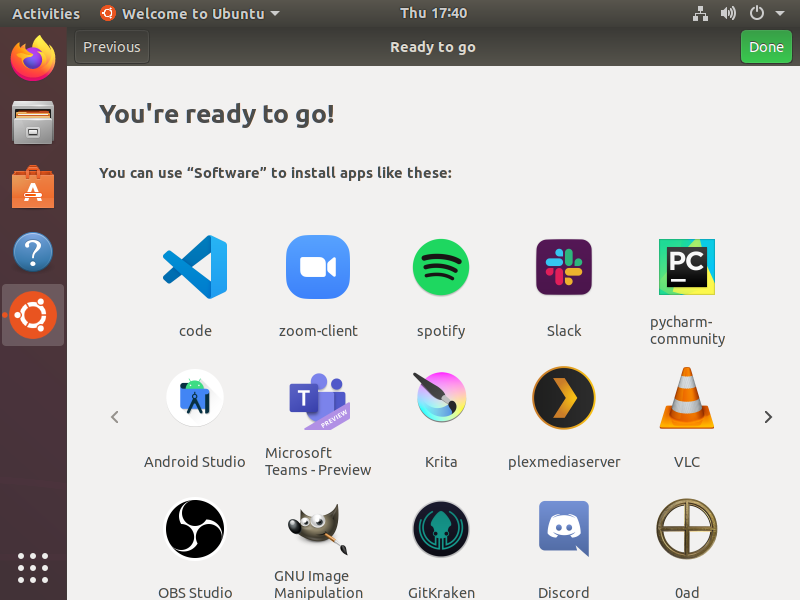Click the "code" app label
This screenshot has width=800, height=600.
click(195, 331)
